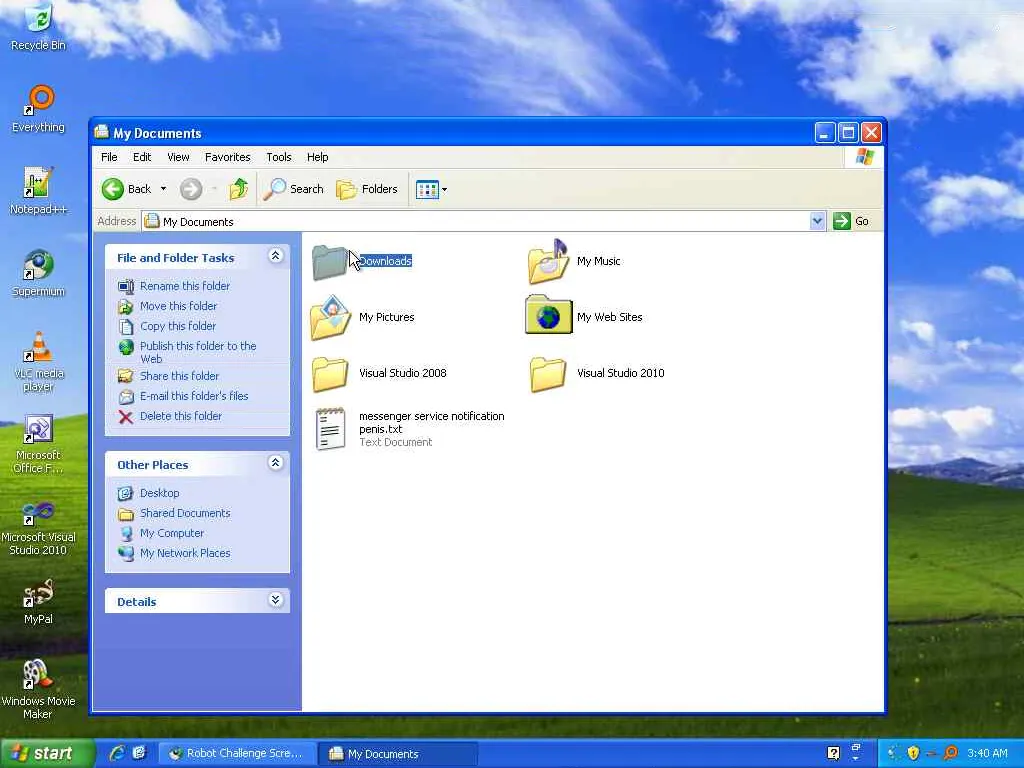Image resolution: width=1024 pixels, height=768 pixels.
Task: Open the Back history dropdown arrow
Action: [163, 189]
